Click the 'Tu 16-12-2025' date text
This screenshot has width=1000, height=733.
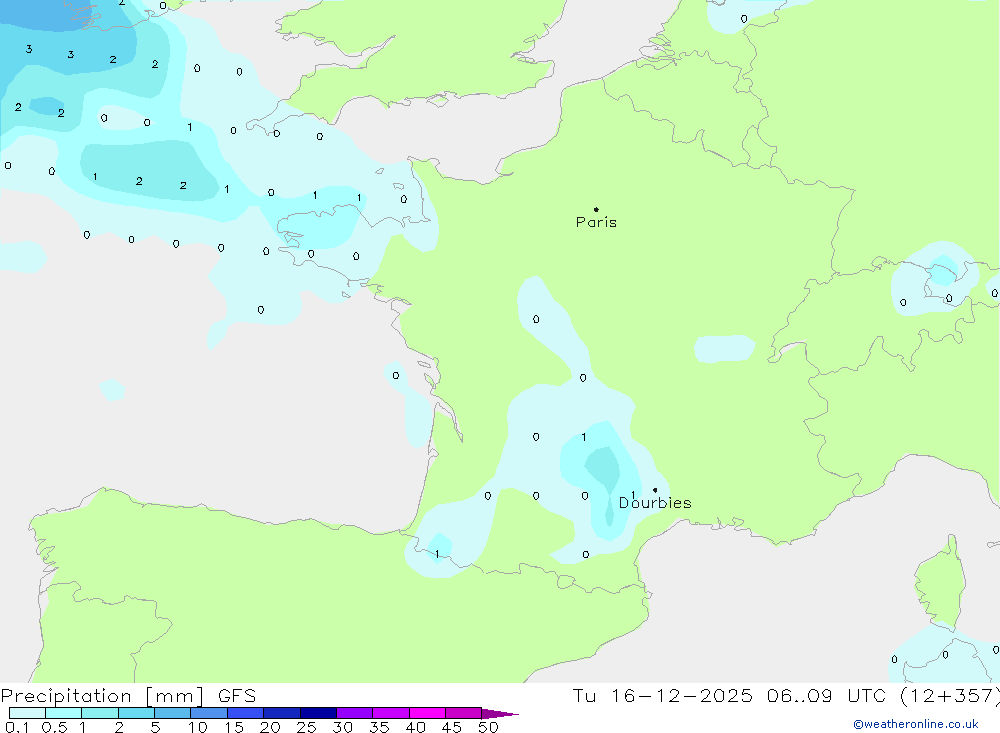coord(662,696)
